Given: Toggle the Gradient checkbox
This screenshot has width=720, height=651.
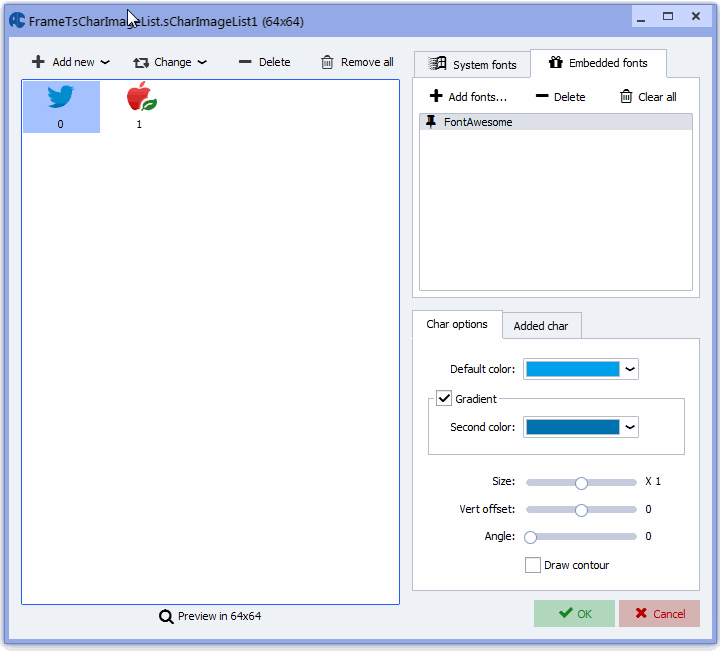Looking at the screenshot, I should pyautogui.click(x=444, y=398).
